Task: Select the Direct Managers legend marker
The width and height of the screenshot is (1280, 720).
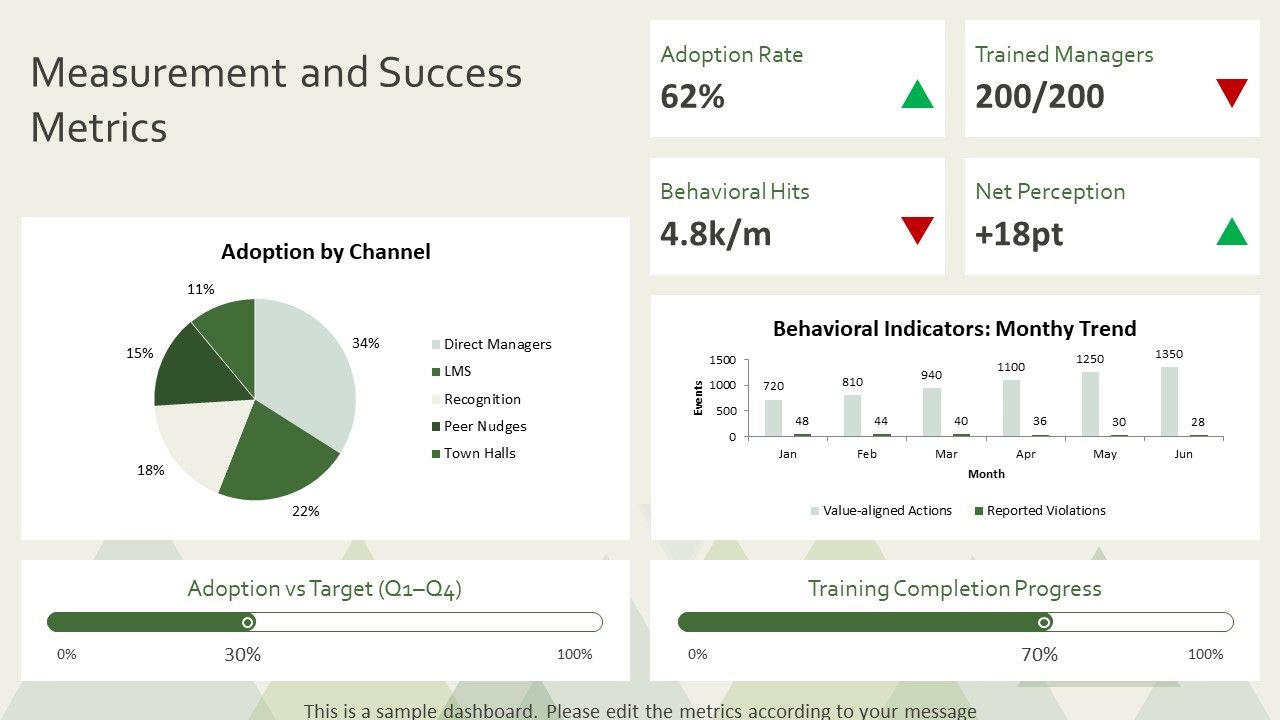Action: (x=436, y=345)
